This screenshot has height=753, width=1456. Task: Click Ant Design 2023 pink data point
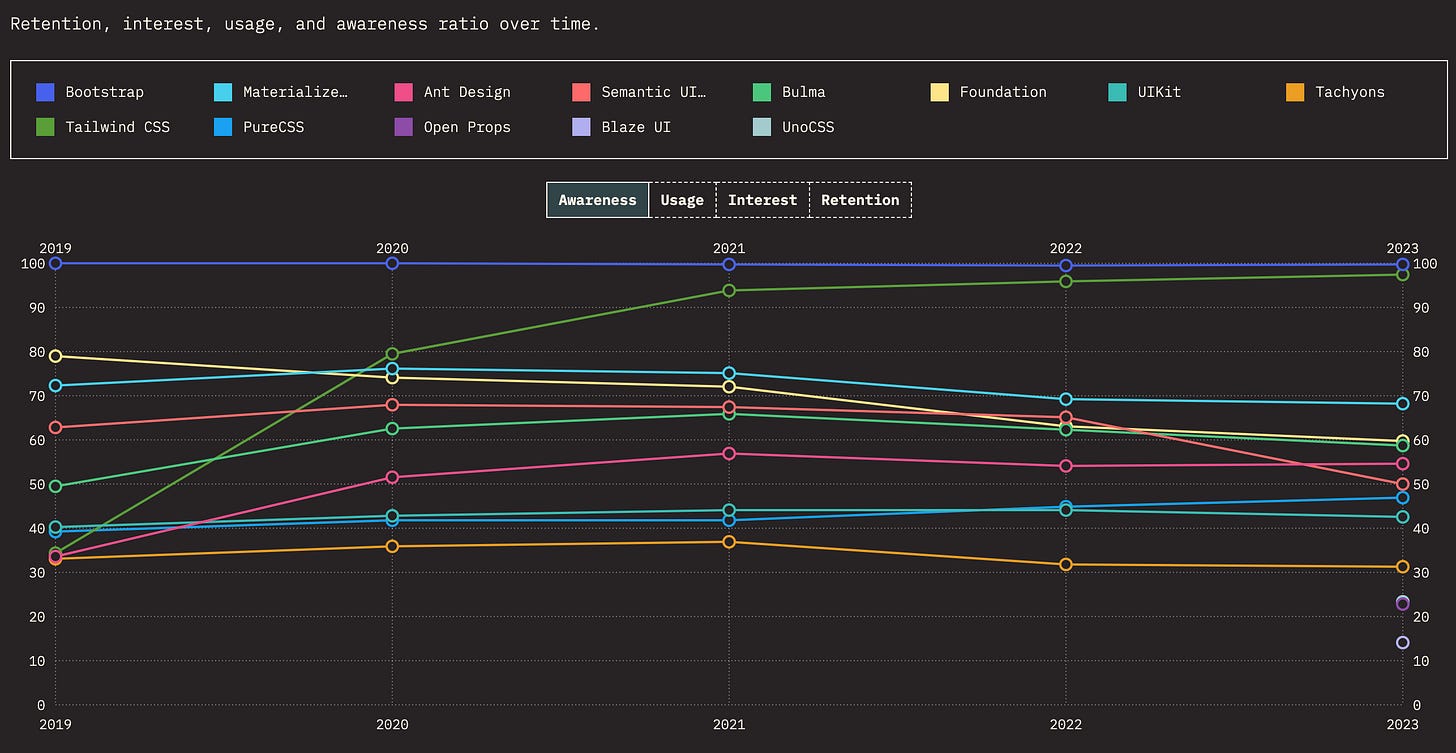[x=1402, y=463]
